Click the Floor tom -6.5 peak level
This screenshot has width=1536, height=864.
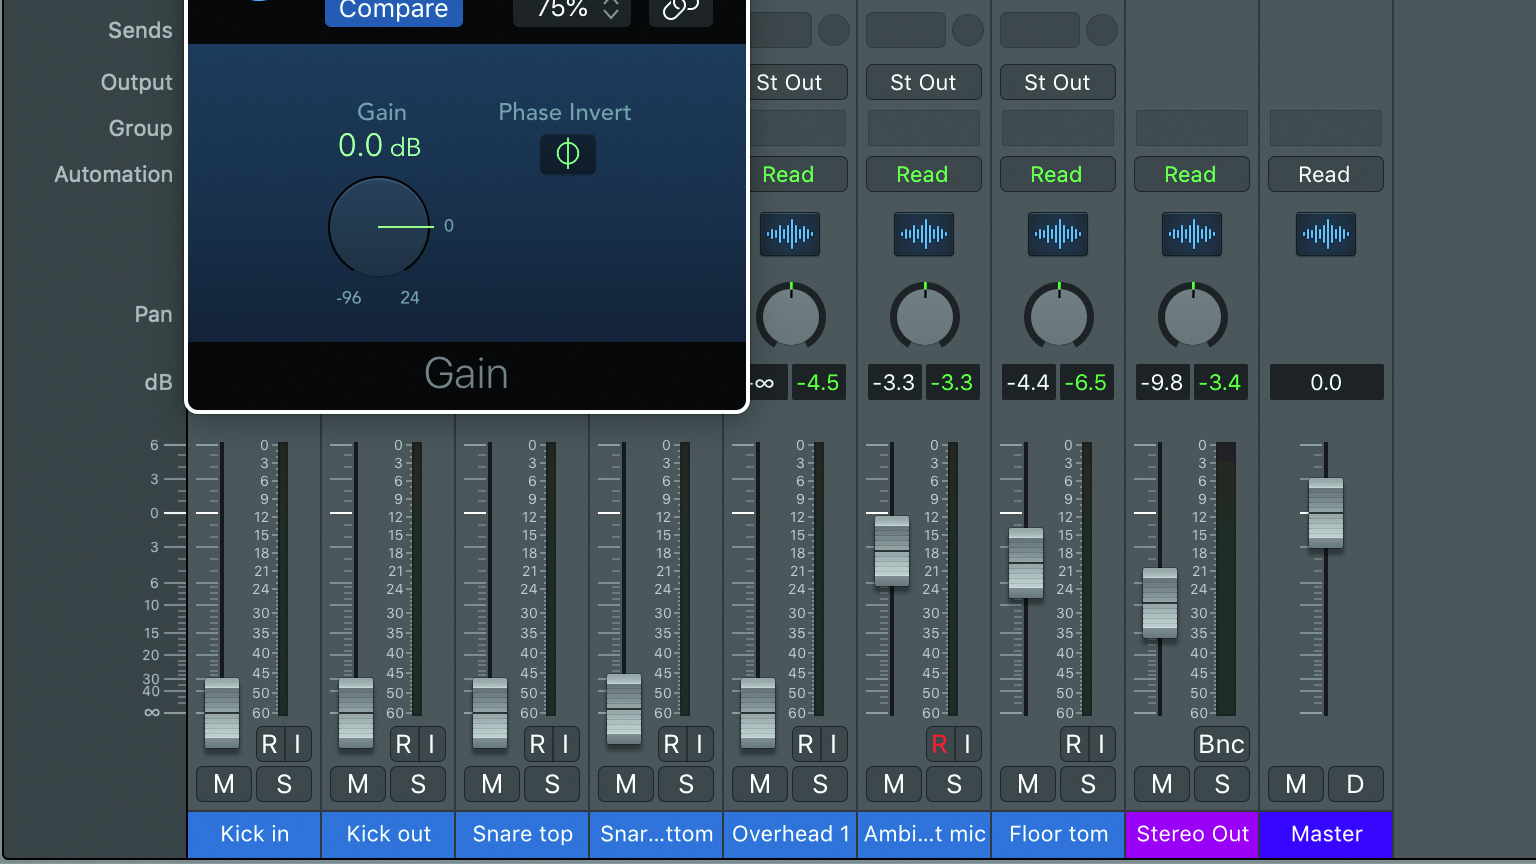click(x=1086, y=382)
